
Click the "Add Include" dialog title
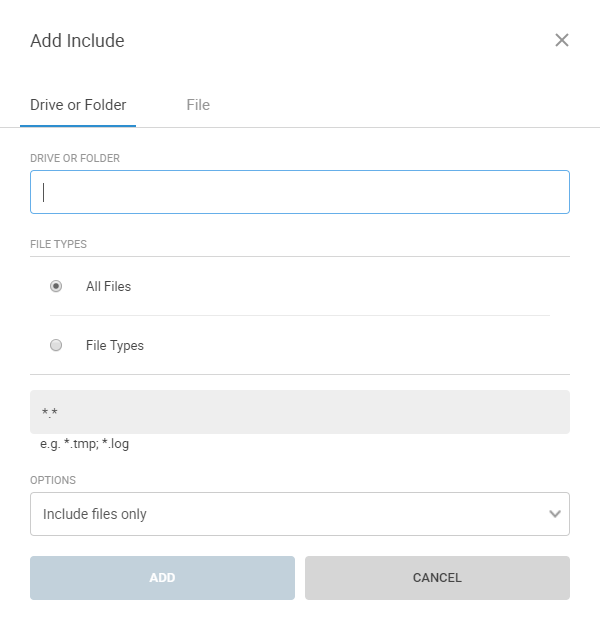click(77, 41)
